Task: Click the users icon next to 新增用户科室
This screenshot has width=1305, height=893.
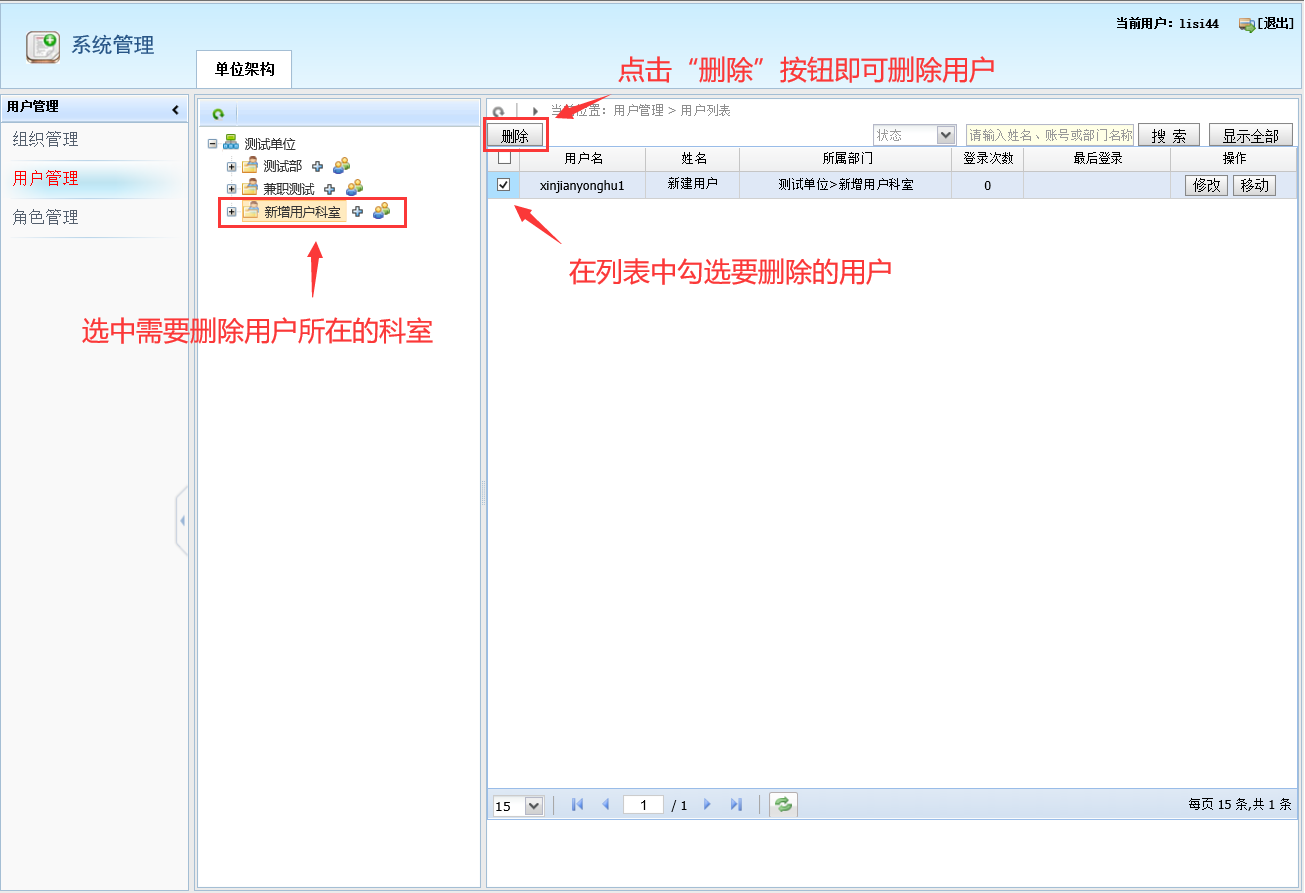Action: pyautogui.click(x=381, y=211)
